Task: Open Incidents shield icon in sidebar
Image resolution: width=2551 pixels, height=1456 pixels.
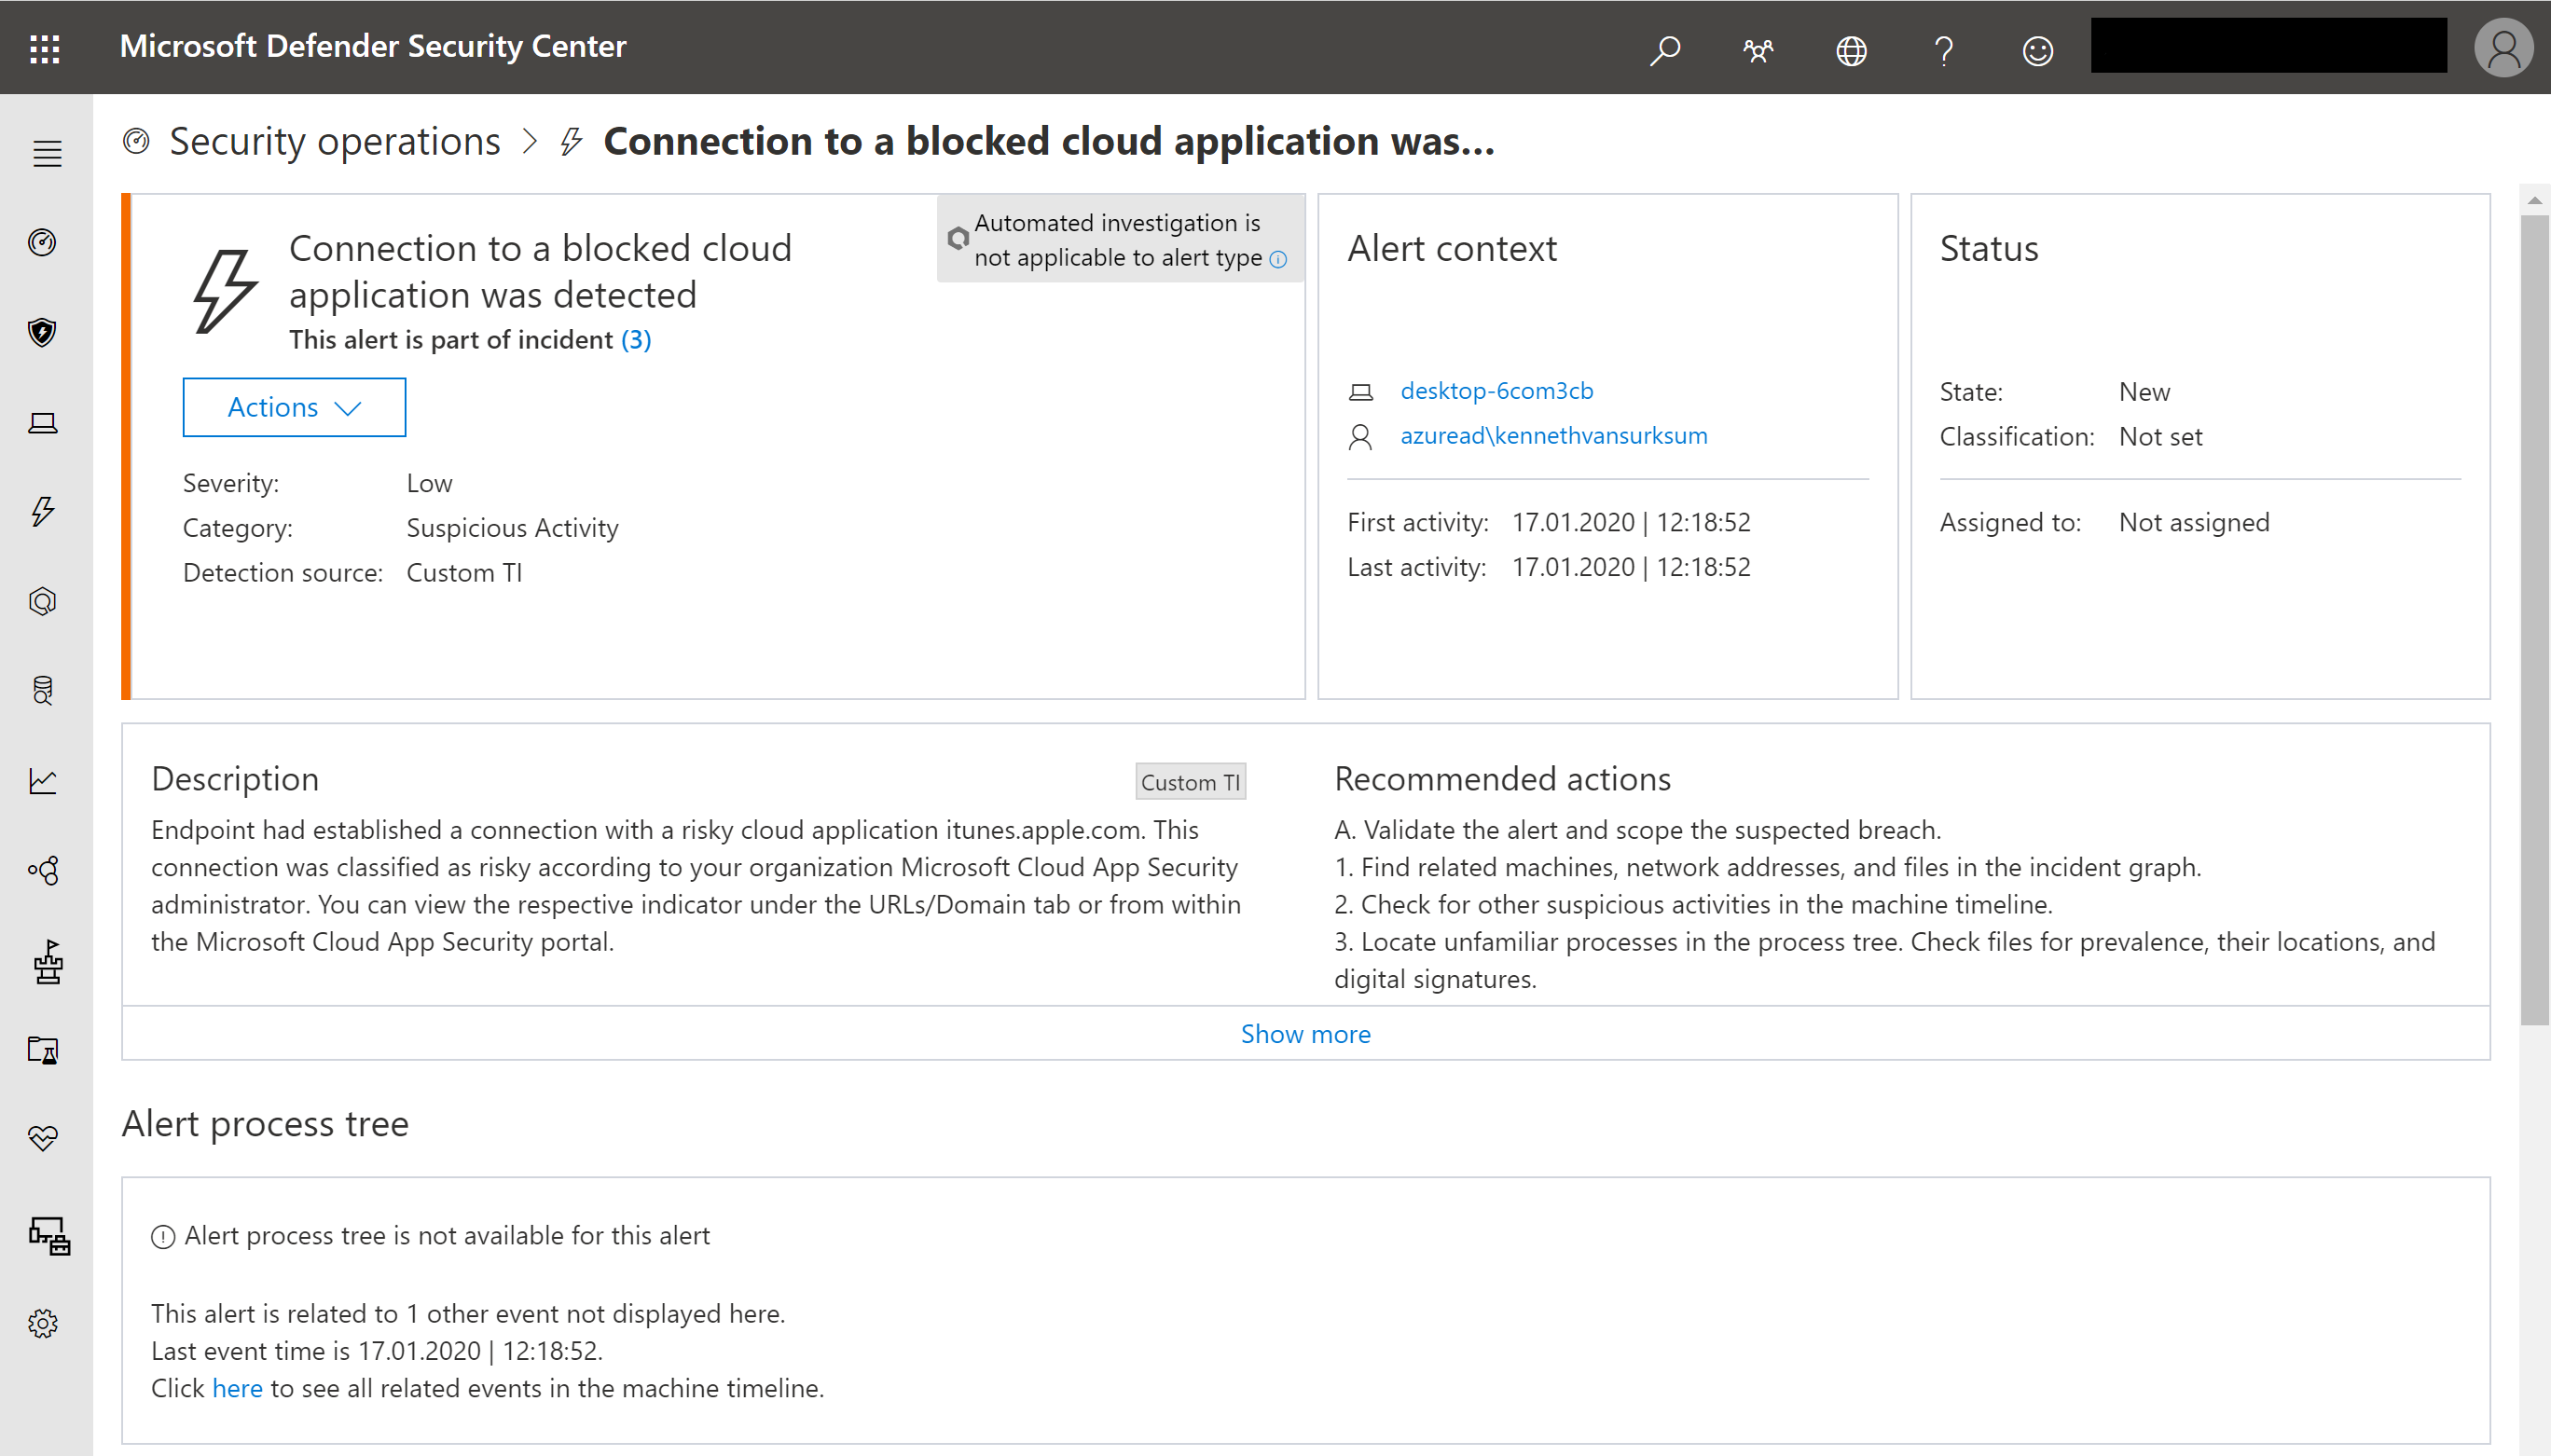Action: point(42,332)
